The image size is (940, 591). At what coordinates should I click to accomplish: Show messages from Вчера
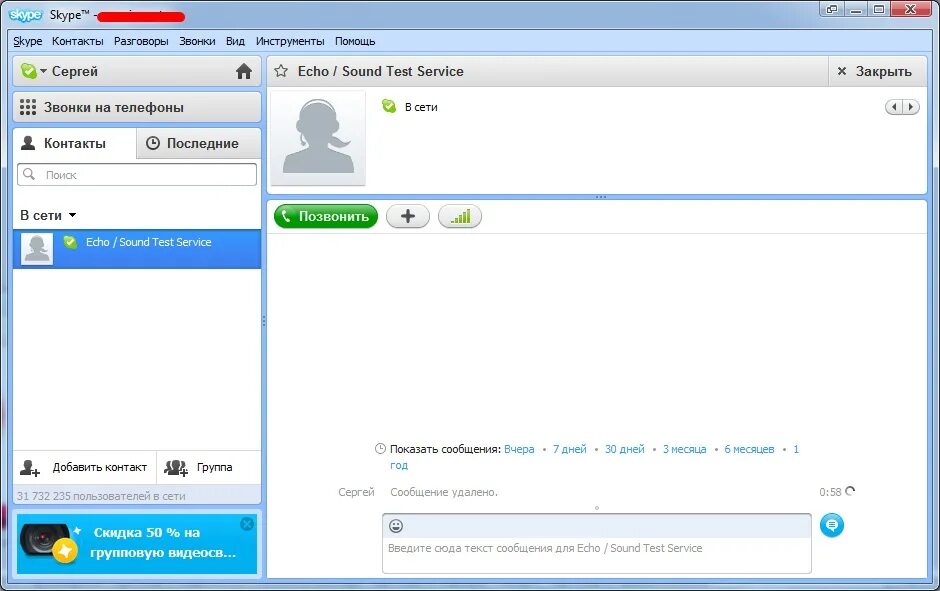pos(519,449)
